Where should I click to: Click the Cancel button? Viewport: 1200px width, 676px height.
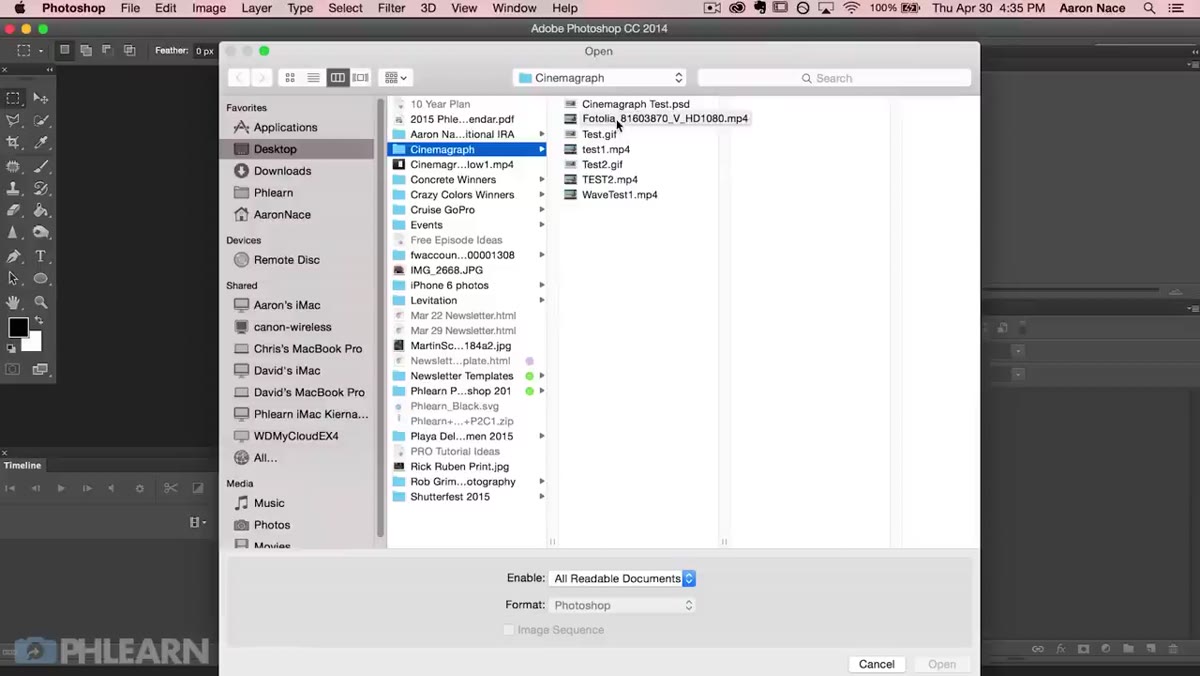(x=877, y=664)
